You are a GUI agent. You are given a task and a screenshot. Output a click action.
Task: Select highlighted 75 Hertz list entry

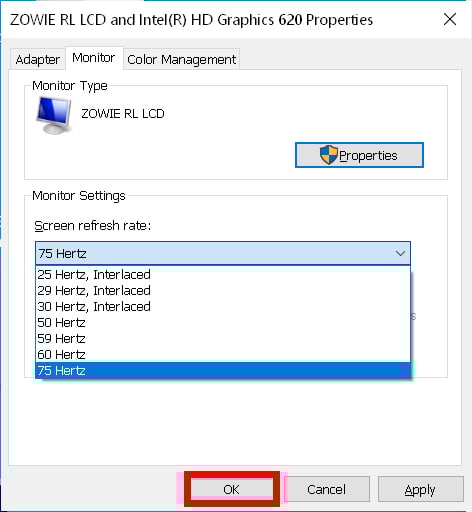click(223, 371)
